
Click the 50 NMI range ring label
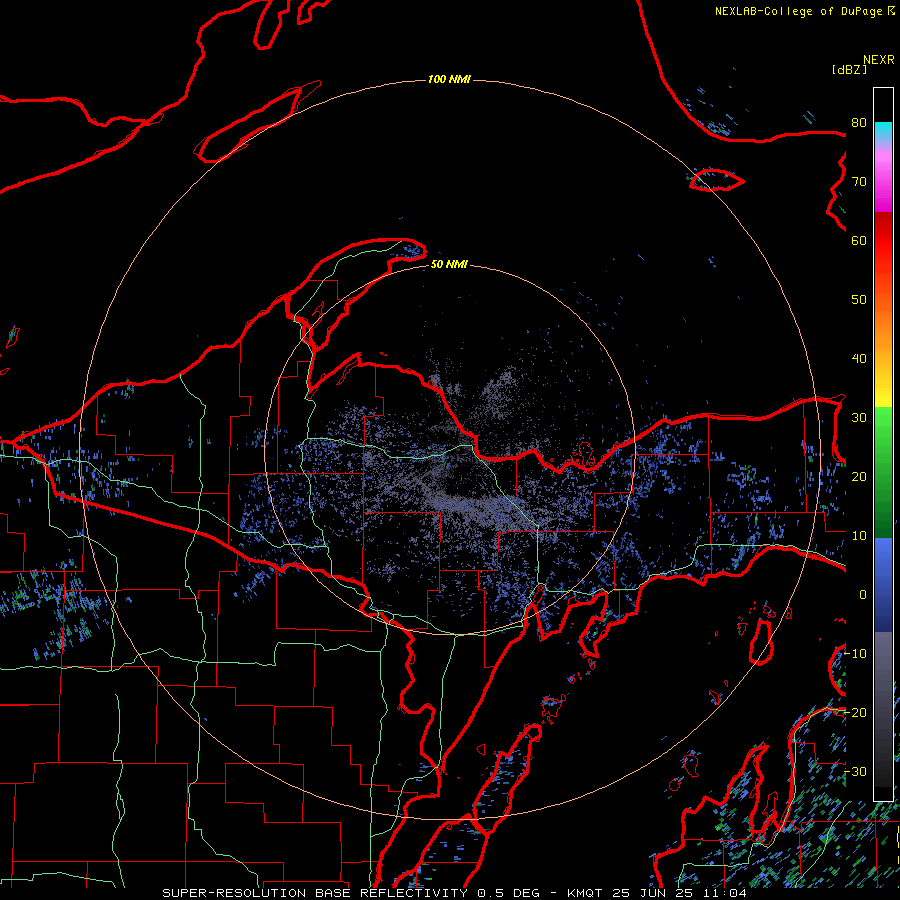pyautogui.click(x=449, y=265)
